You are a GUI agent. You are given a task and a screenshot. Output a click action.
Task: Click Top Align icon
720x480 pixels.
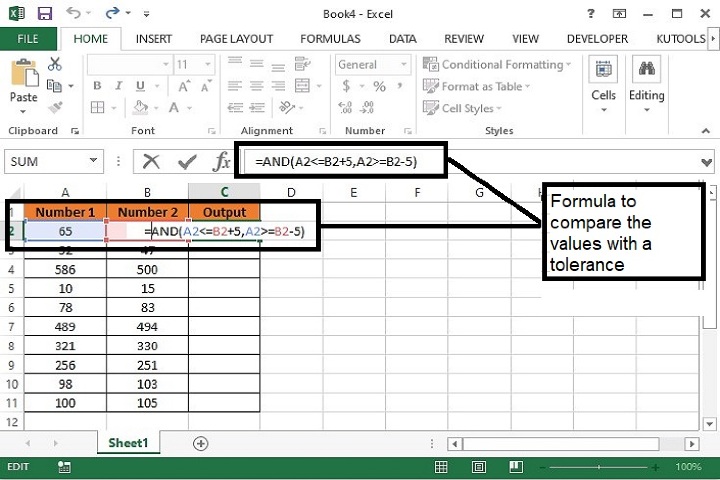click(235, 63)
